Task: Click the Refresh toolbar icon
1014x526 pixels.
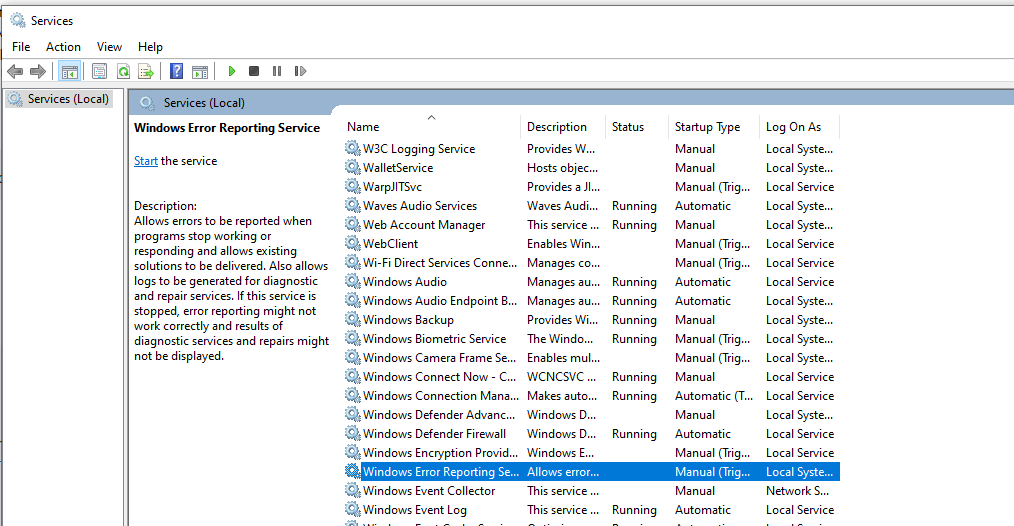Action: (123, 71)
